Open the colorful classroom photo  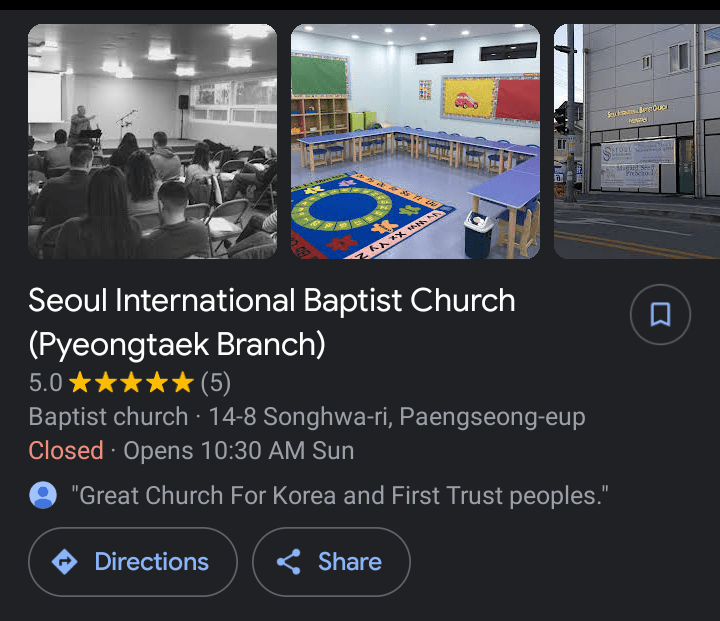pos(415,141)
